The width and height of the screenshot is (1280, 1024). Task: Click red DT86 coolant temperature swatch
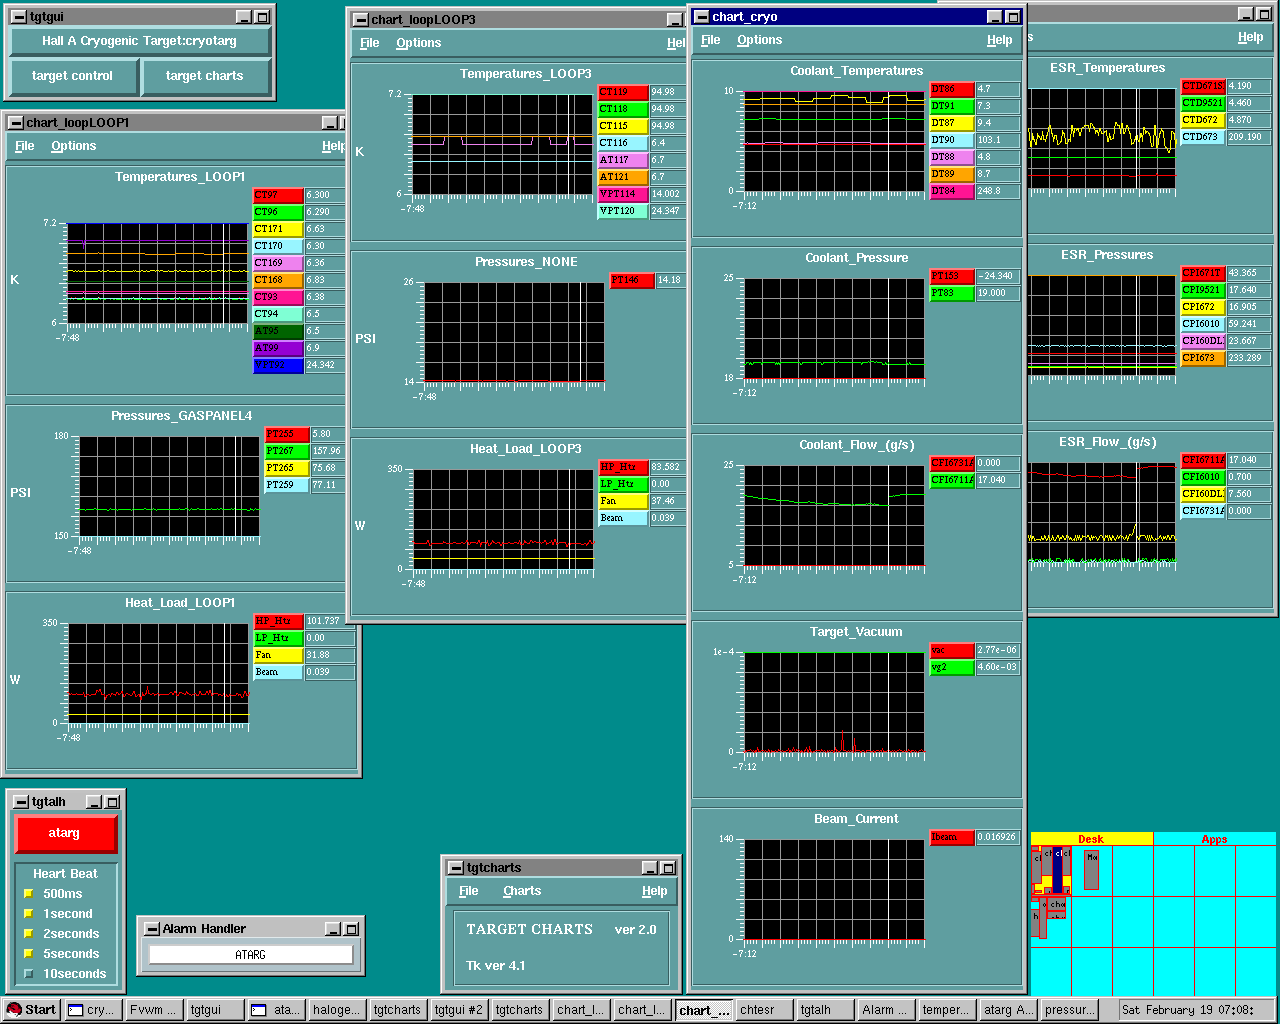point(952,89)
